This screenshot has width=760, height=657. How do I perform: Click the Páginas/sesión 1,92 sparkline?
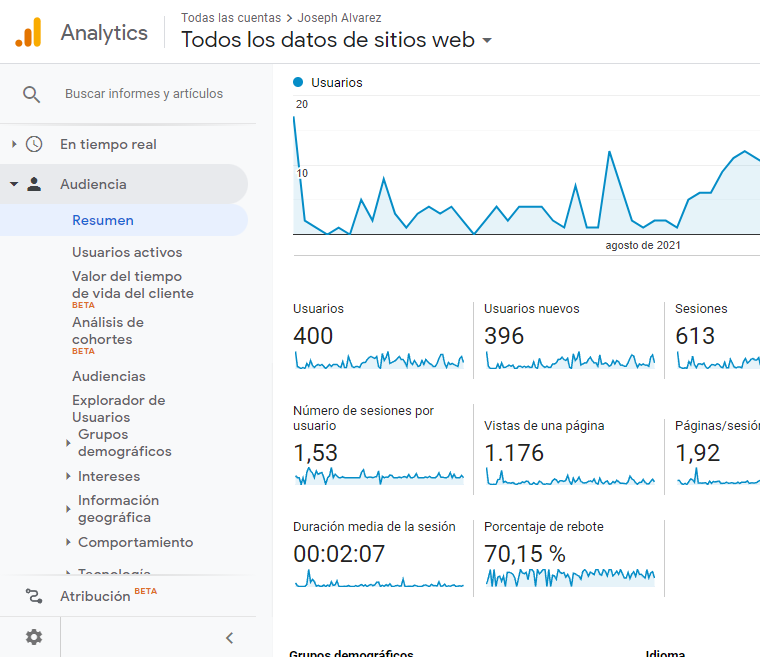(718, 476)
